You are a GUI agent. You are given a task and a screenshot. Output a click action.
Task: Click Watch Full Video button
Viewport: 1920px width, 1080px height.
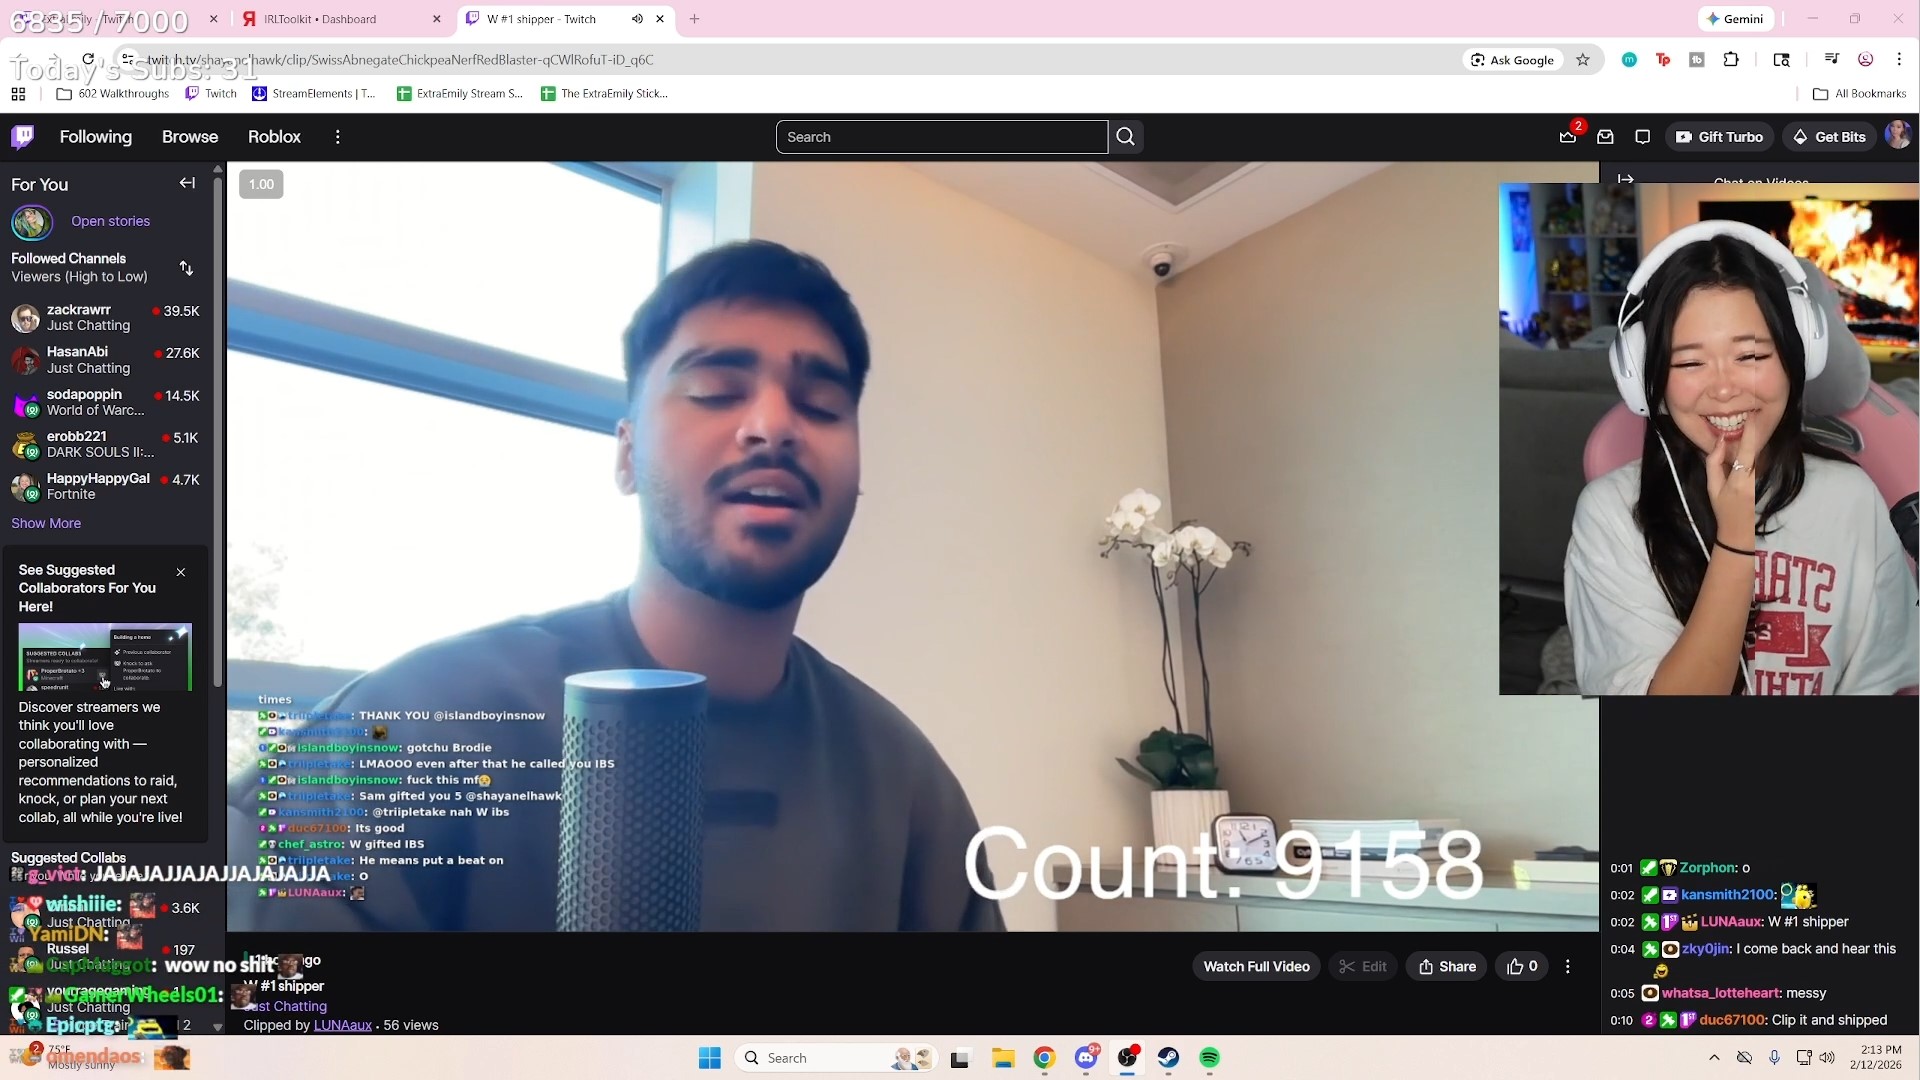[1256, 966]
